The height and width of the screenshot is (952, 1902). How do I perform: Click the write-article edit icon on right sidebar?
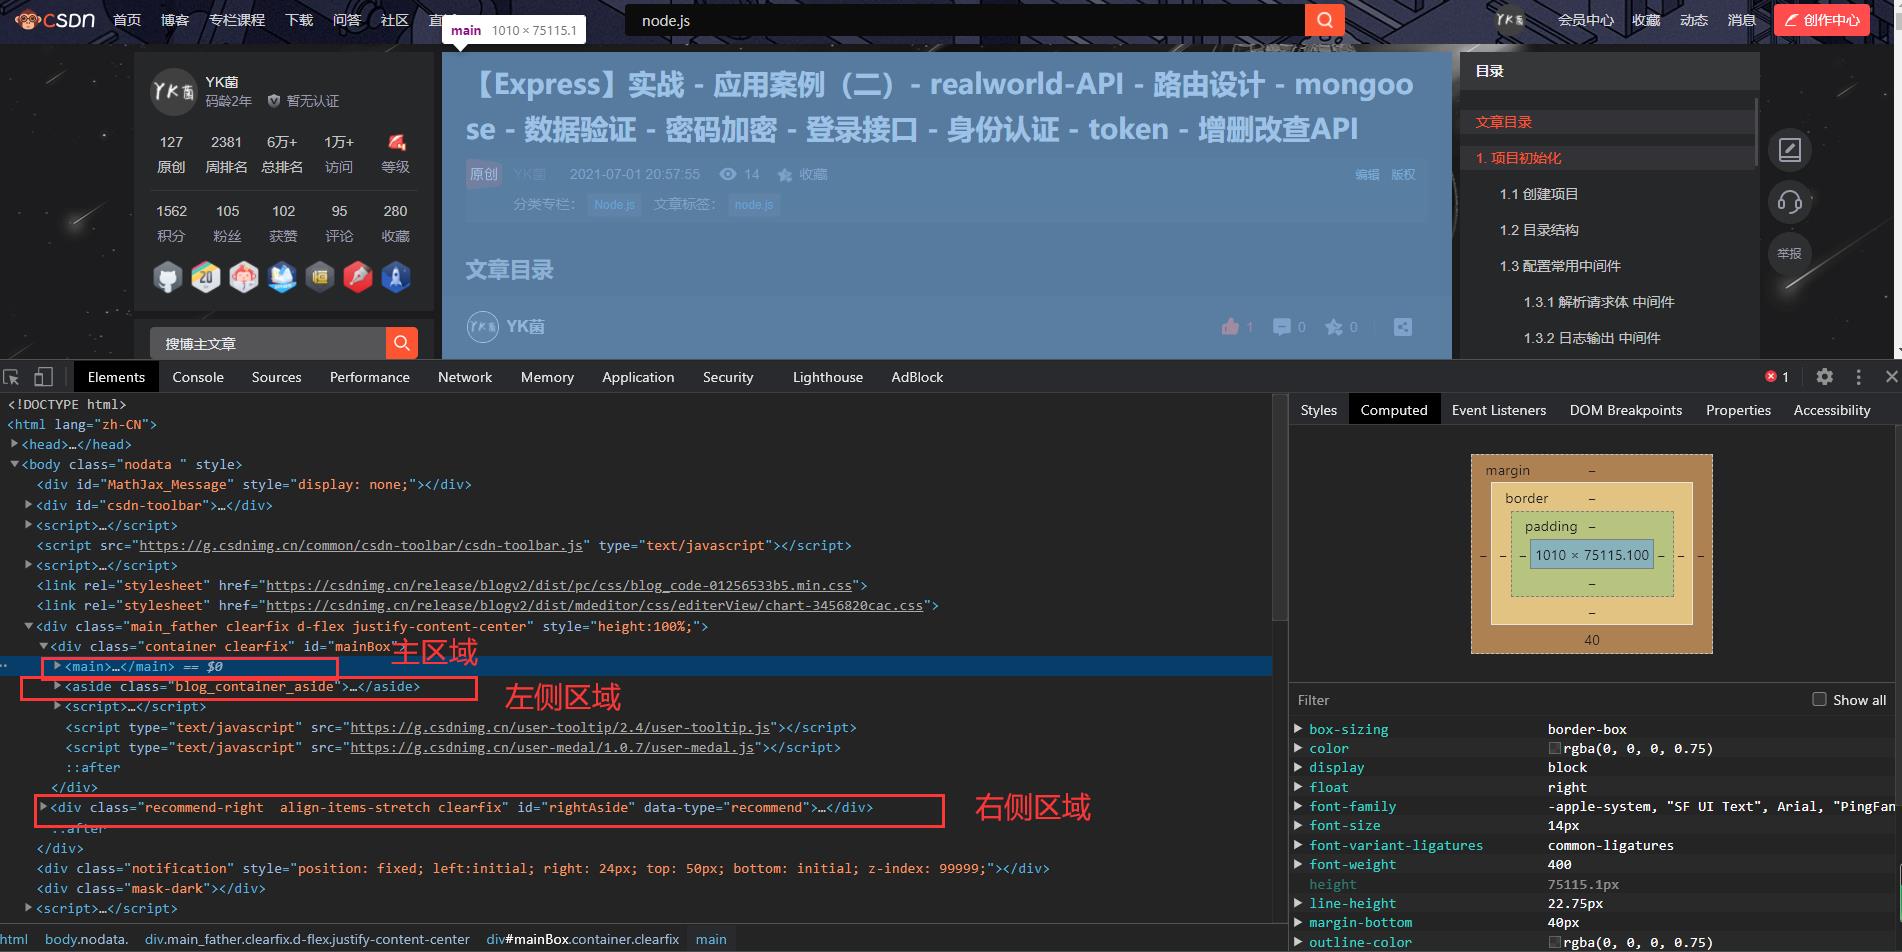click(1790, 150)
